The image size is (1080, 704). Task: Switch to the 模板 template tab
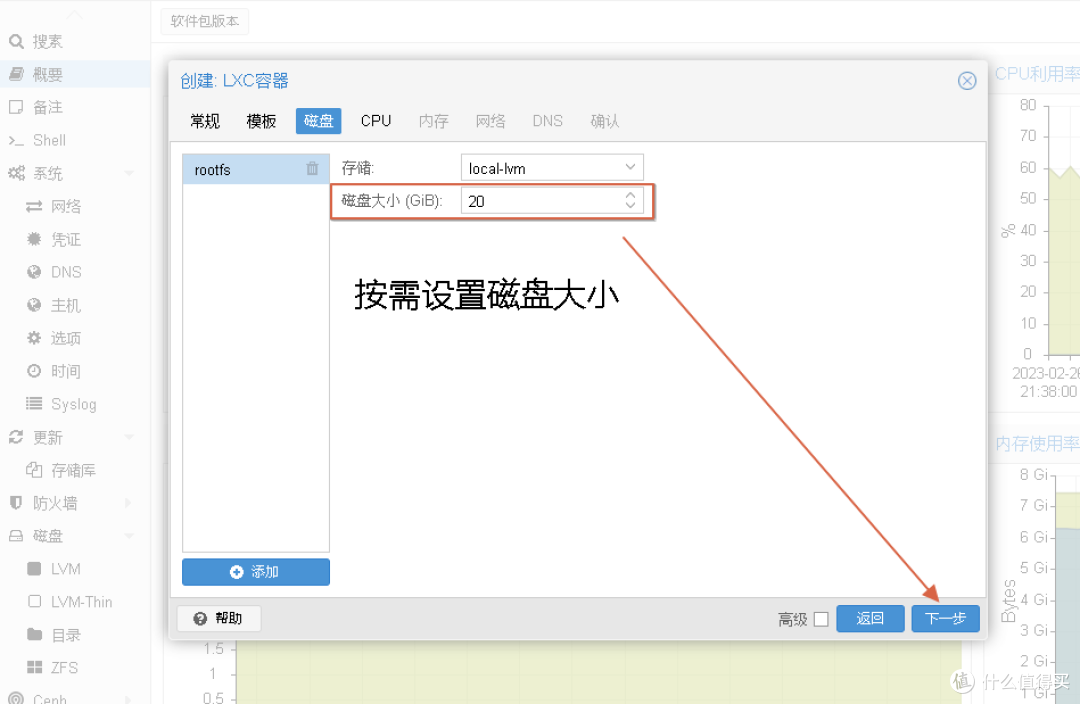point(261,120)
